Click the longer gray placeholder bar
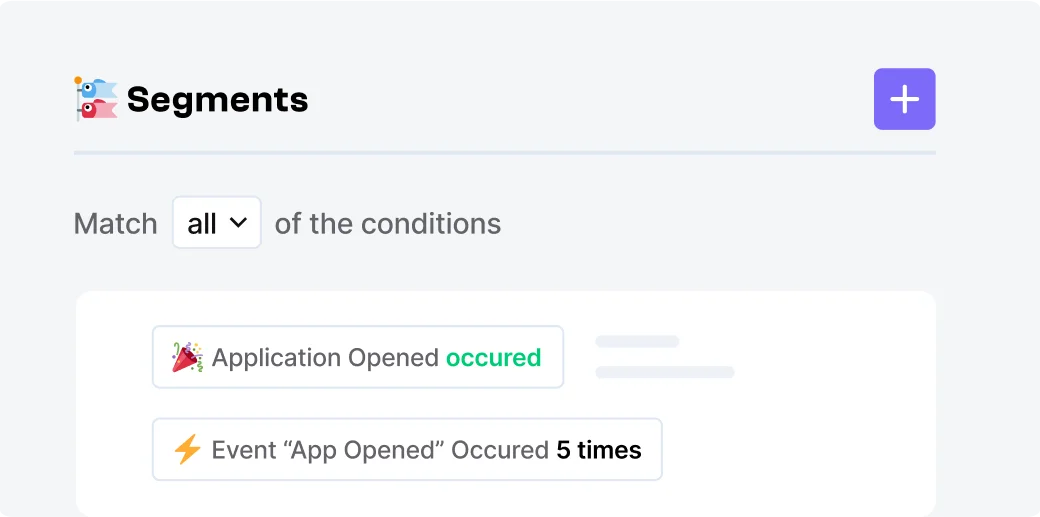 [x=664, y=372]
